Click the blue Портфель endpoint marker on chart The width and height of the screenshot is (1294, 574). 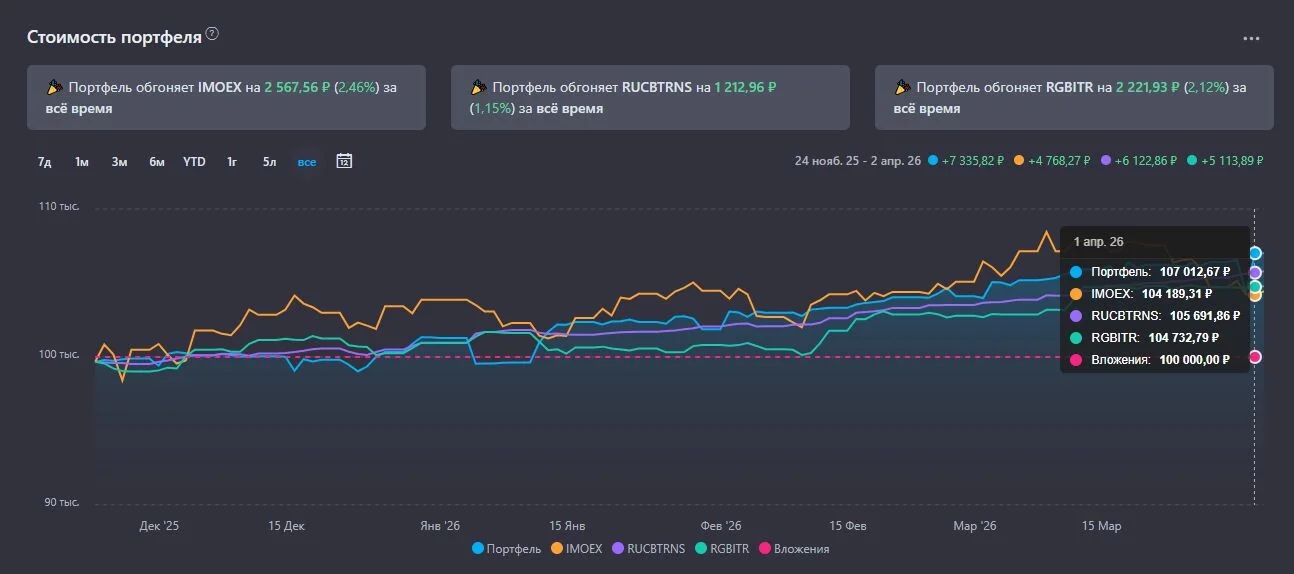(1255, 254)
